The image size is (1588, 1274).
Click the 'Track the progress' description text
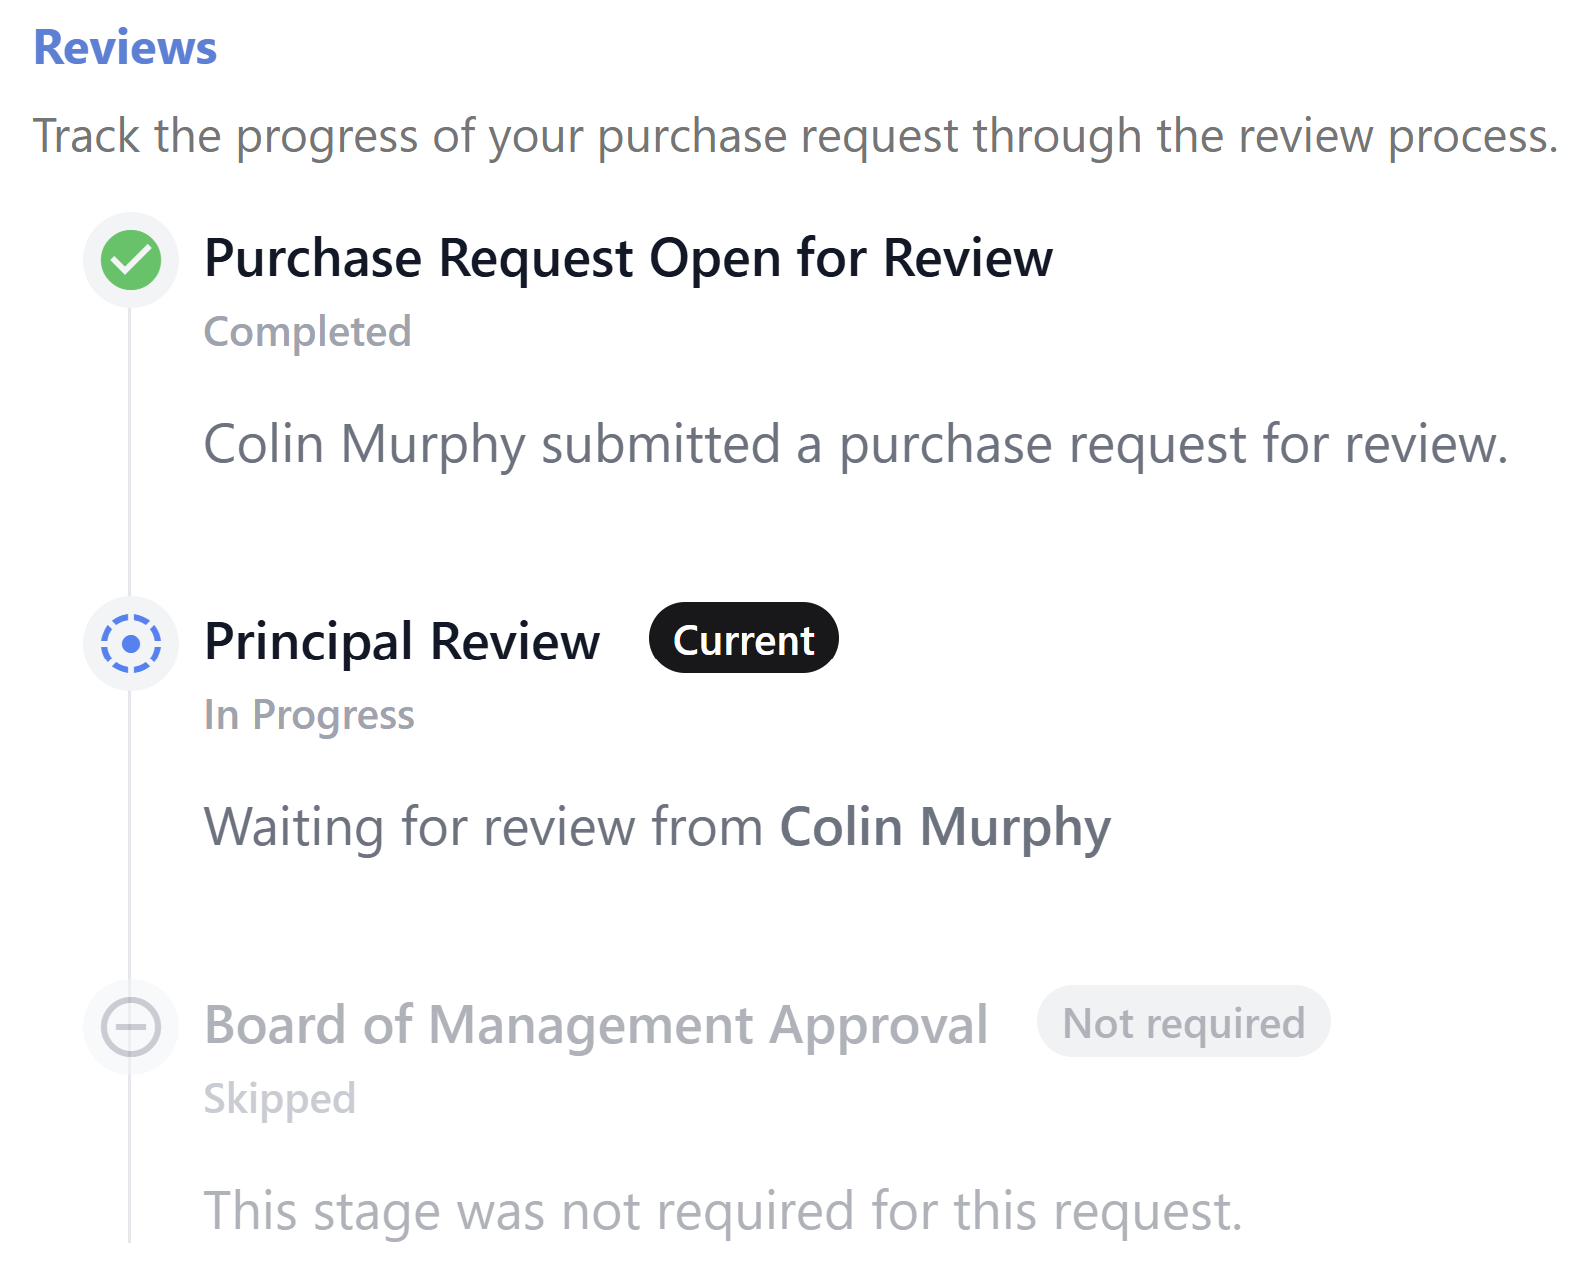pyautogui.click(x=795, y=136)
